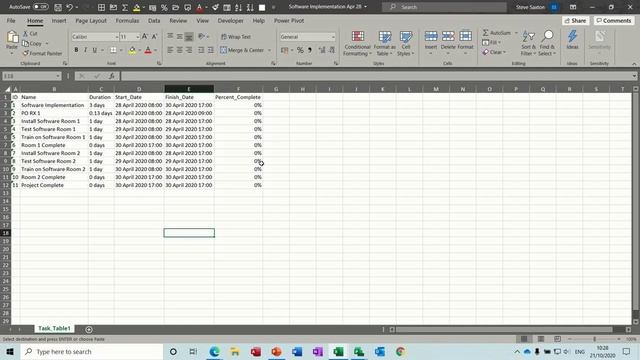Screen dimensions: 640x360
Task: Open Format as Table gallery
Action: pos(384,43)
